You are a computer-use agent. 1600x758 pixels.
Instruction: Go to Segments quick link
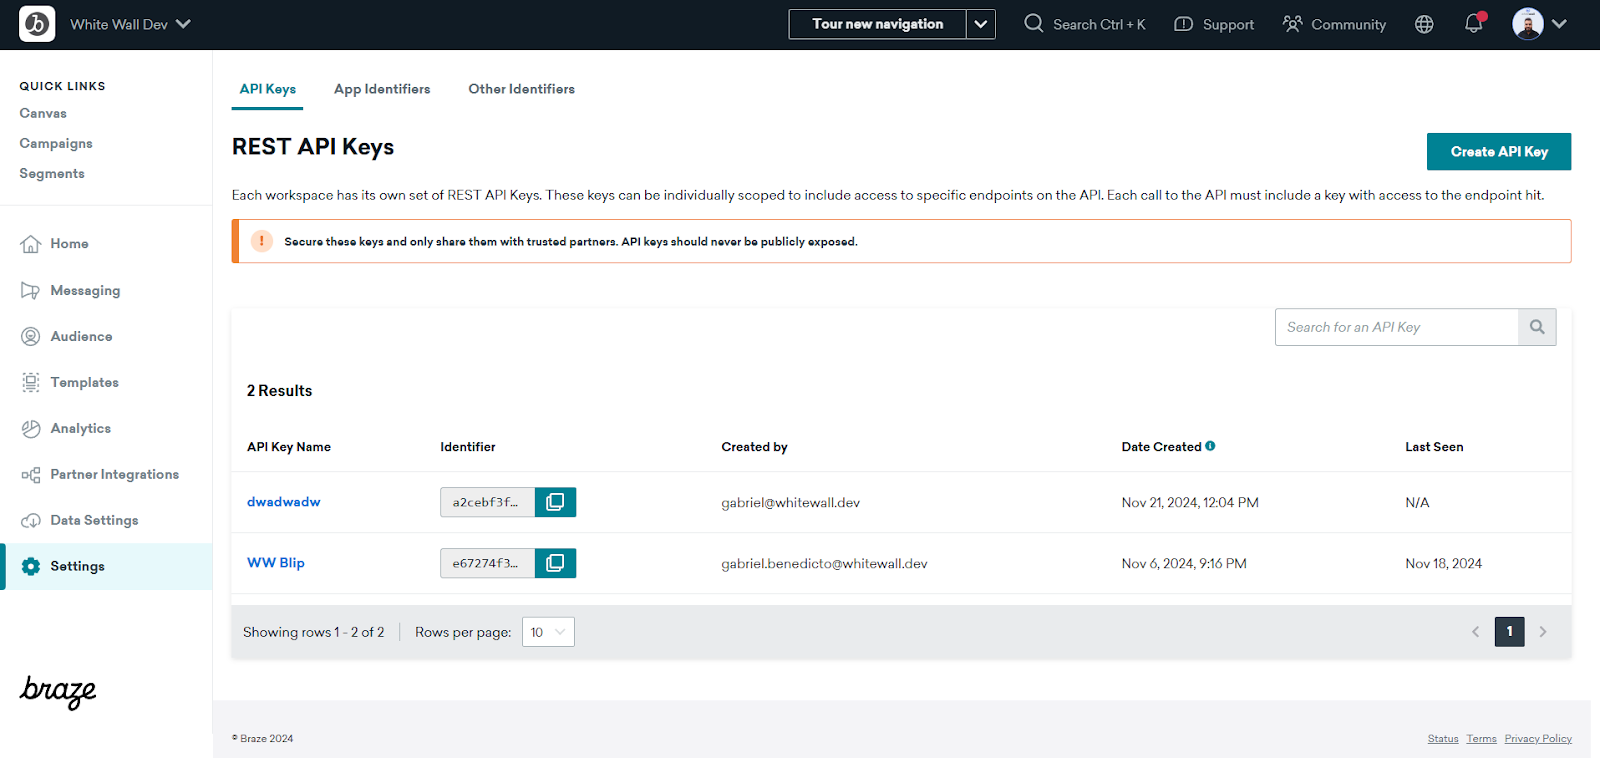(52, 173)
